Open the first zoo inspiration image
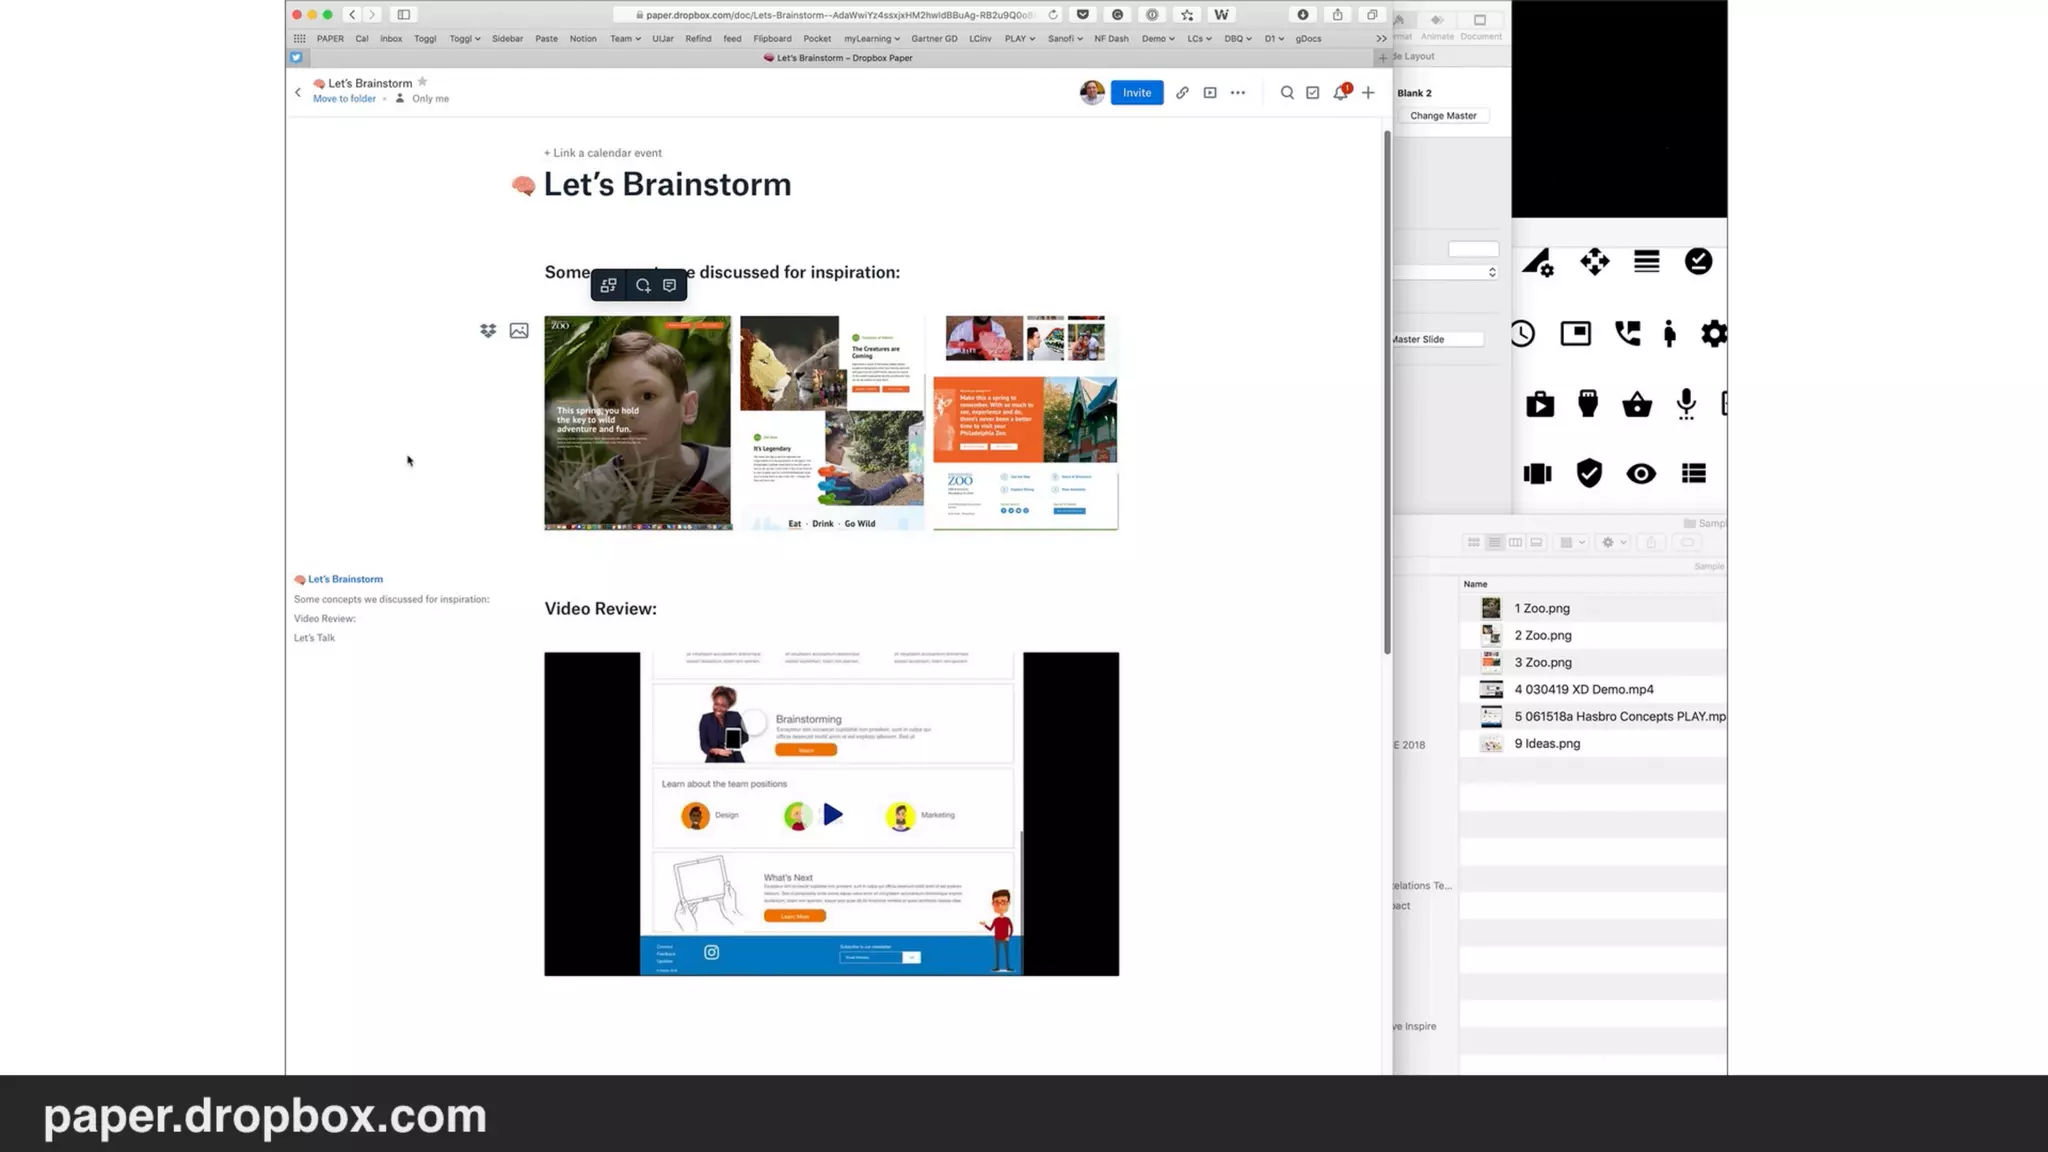This screenshot has width=2048, height=1152. pyautogui.click(x=637, y=423)
